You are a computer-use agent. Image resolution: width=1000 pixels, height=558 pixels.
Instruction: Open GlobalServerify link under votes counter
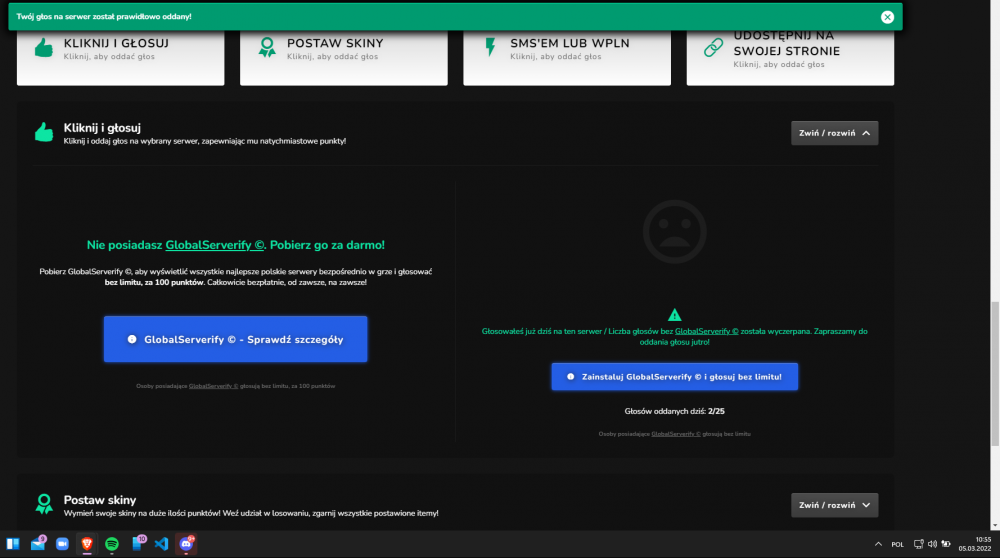click(675, 434)
